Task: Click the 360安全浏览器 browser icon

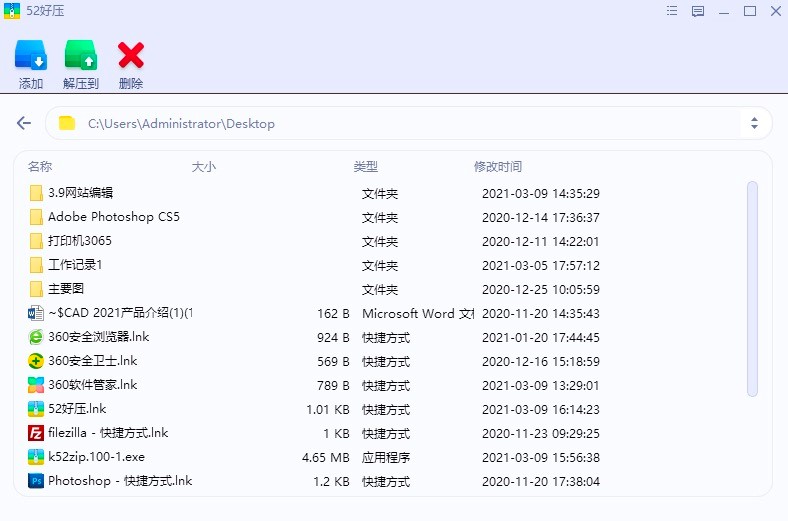Action: (x=36, y=337)
